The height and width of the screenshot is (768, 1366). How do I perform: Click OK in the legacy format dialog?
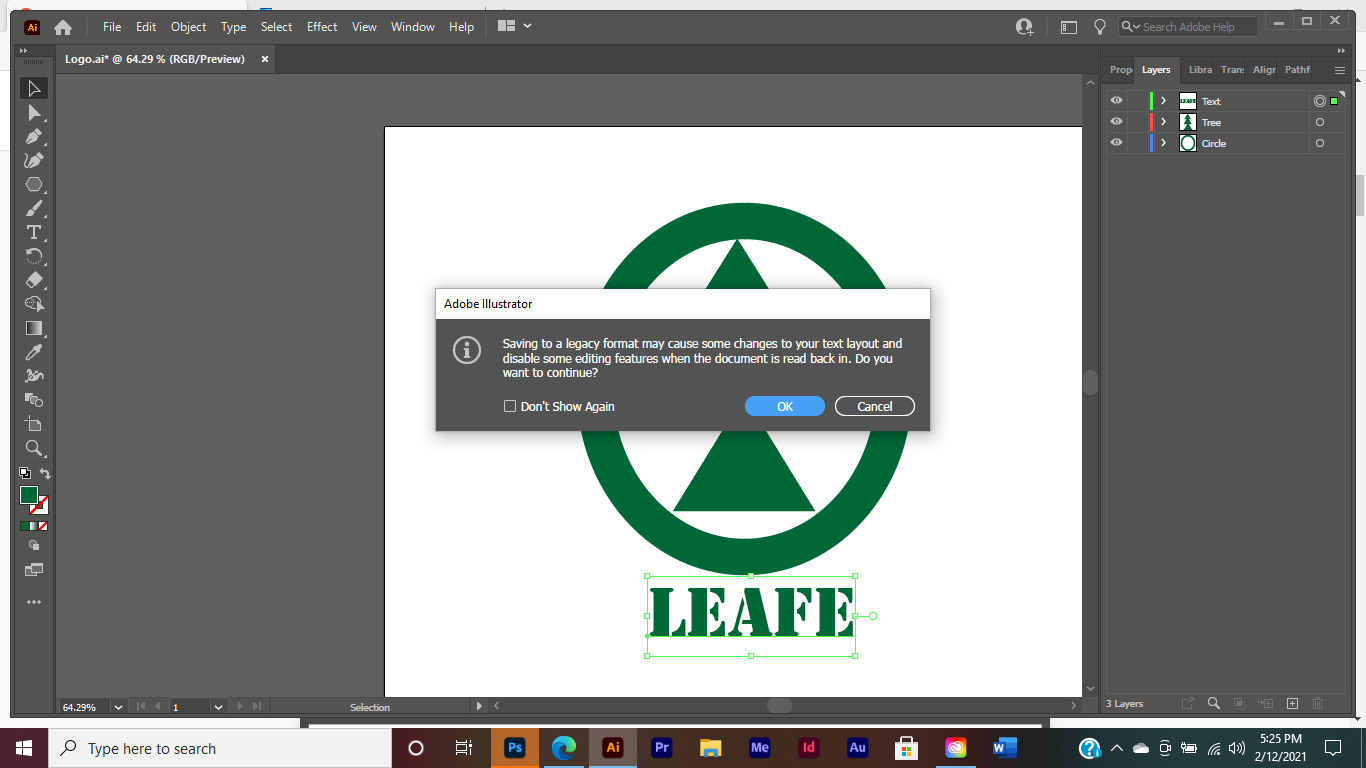coord(784,406)
